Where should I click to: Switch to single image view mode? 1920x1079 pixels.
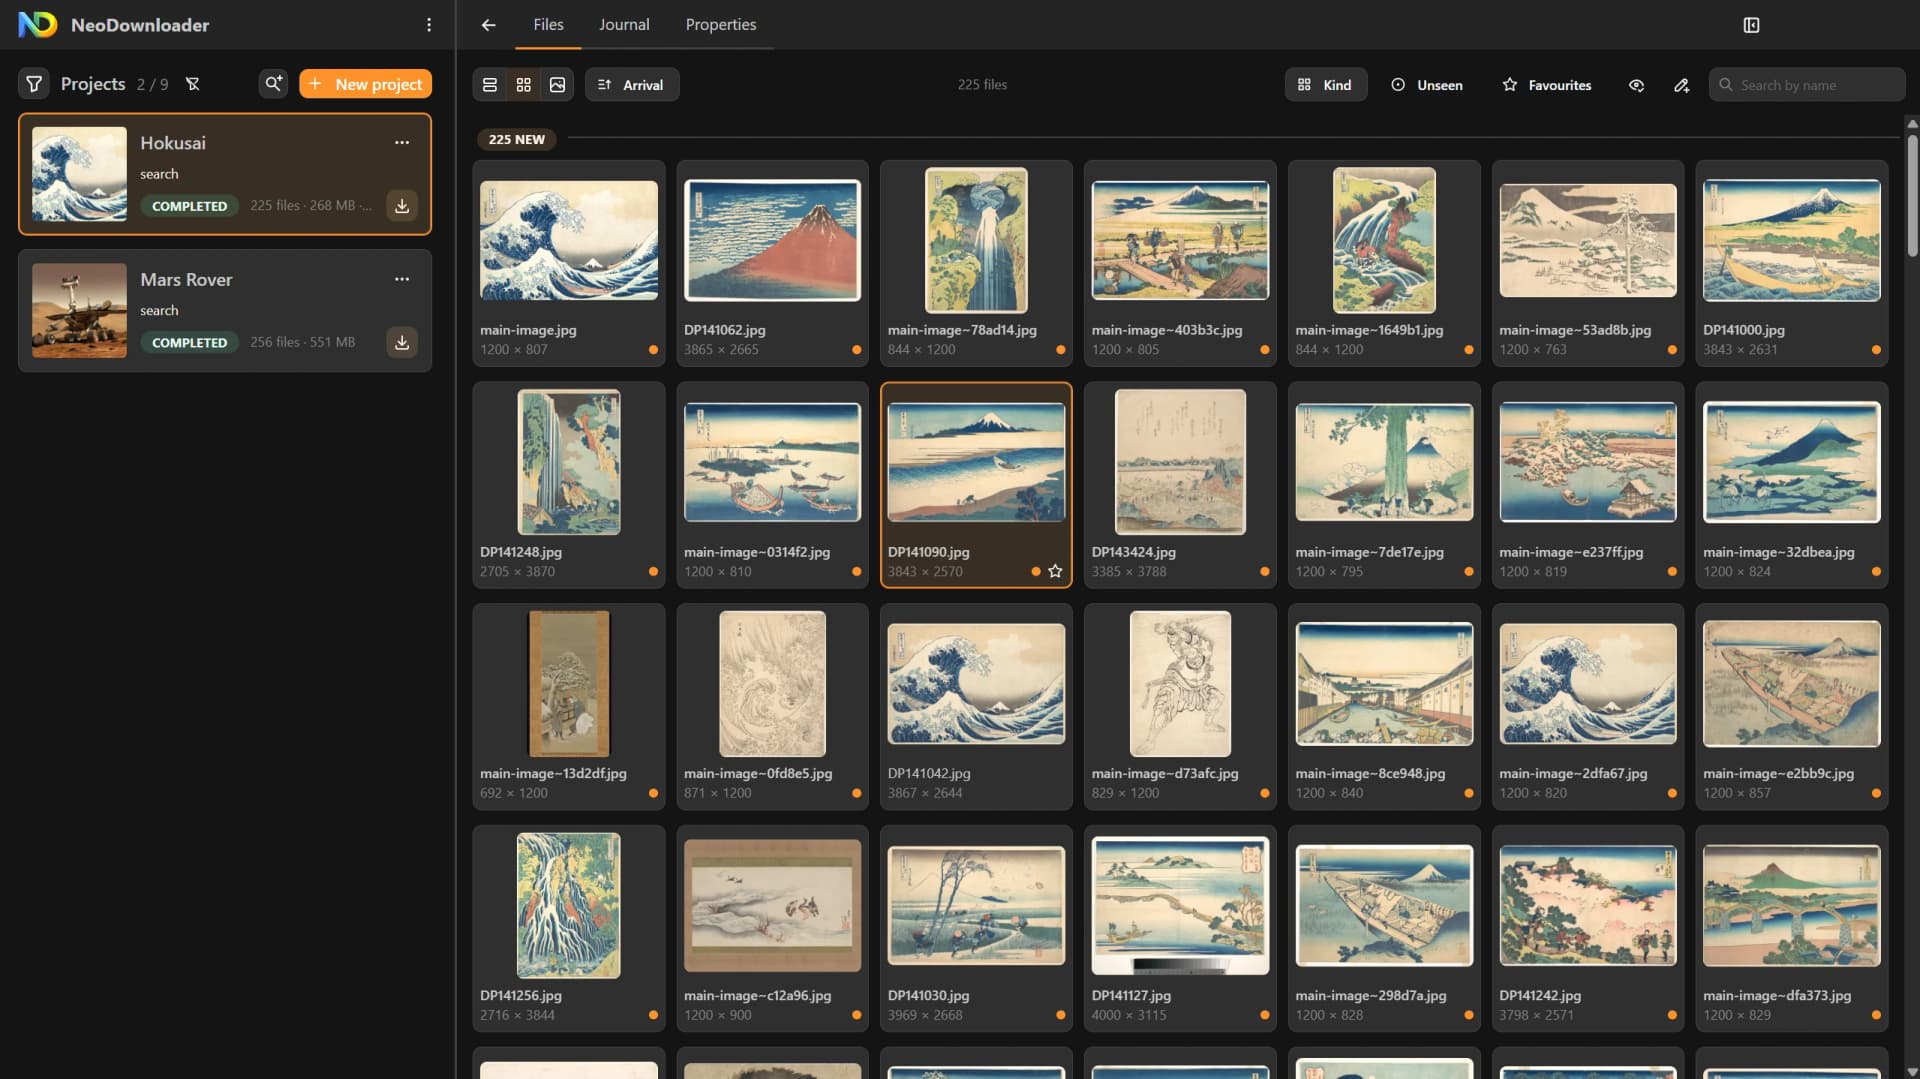point(557,85)
